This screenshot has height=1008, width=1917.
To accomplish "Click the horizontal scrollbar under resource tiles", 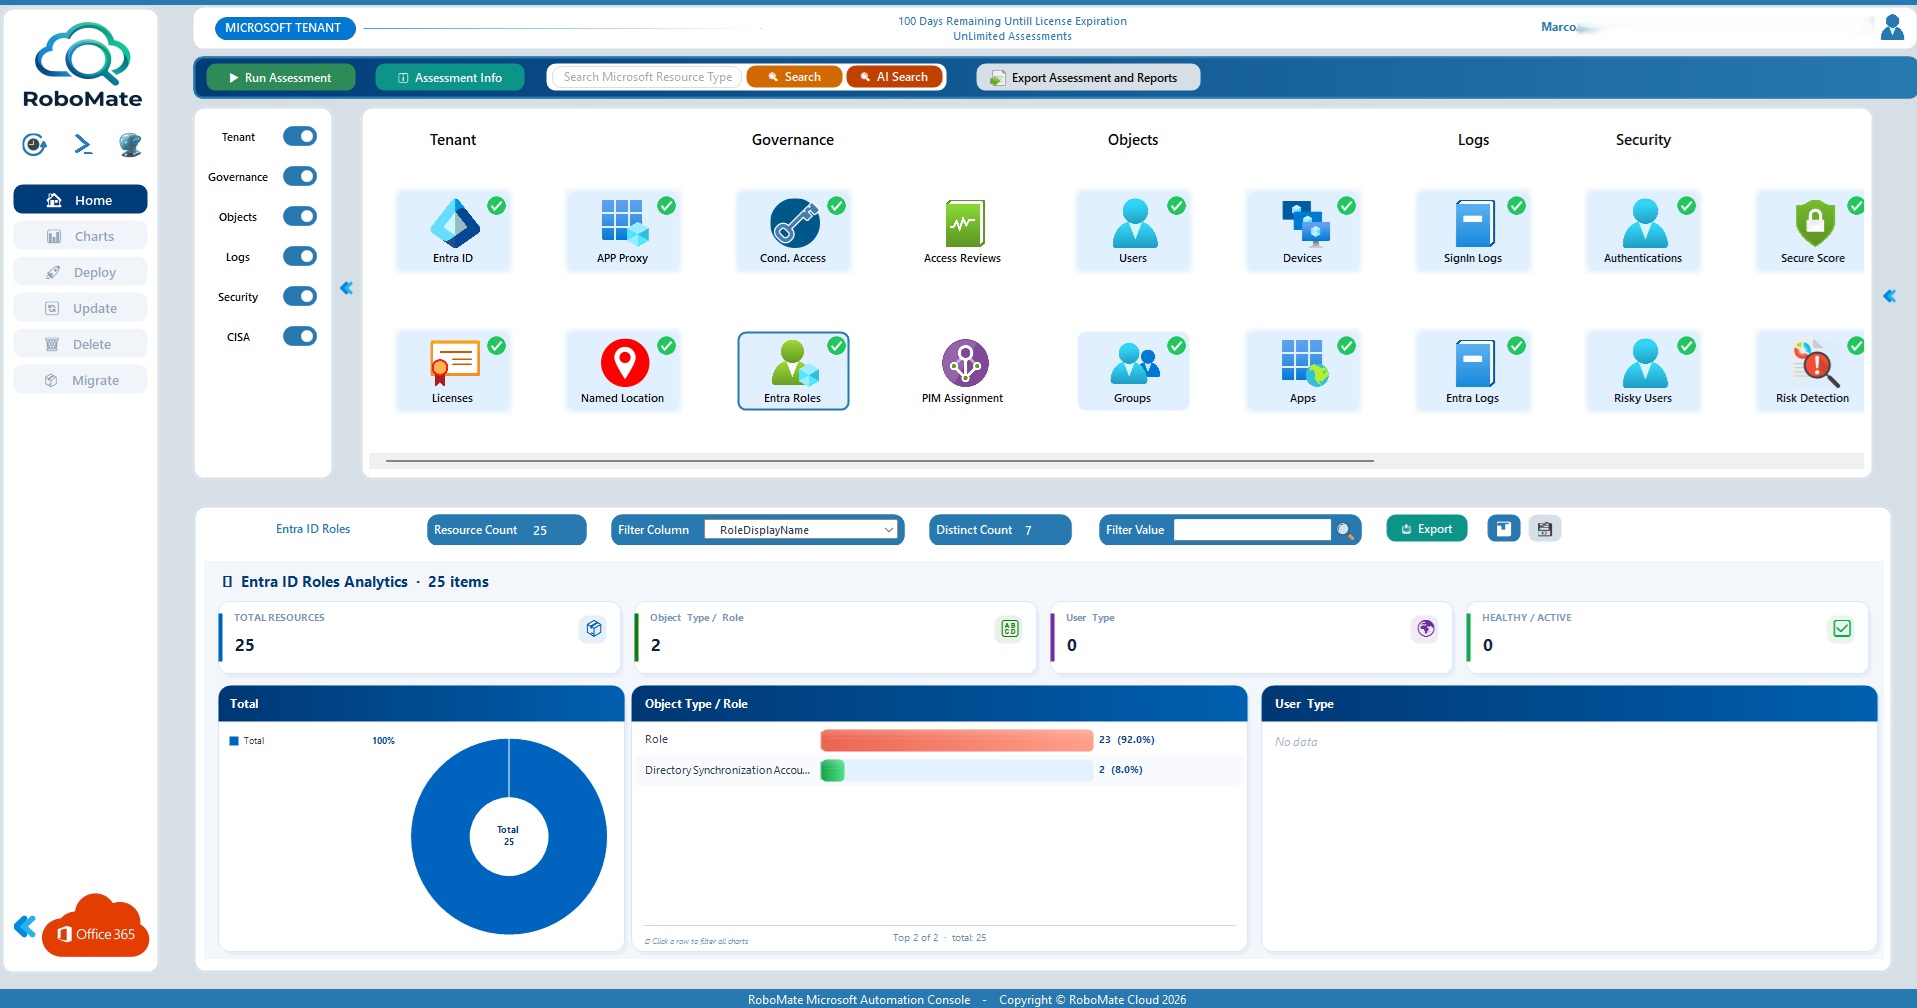I will 880,461.
